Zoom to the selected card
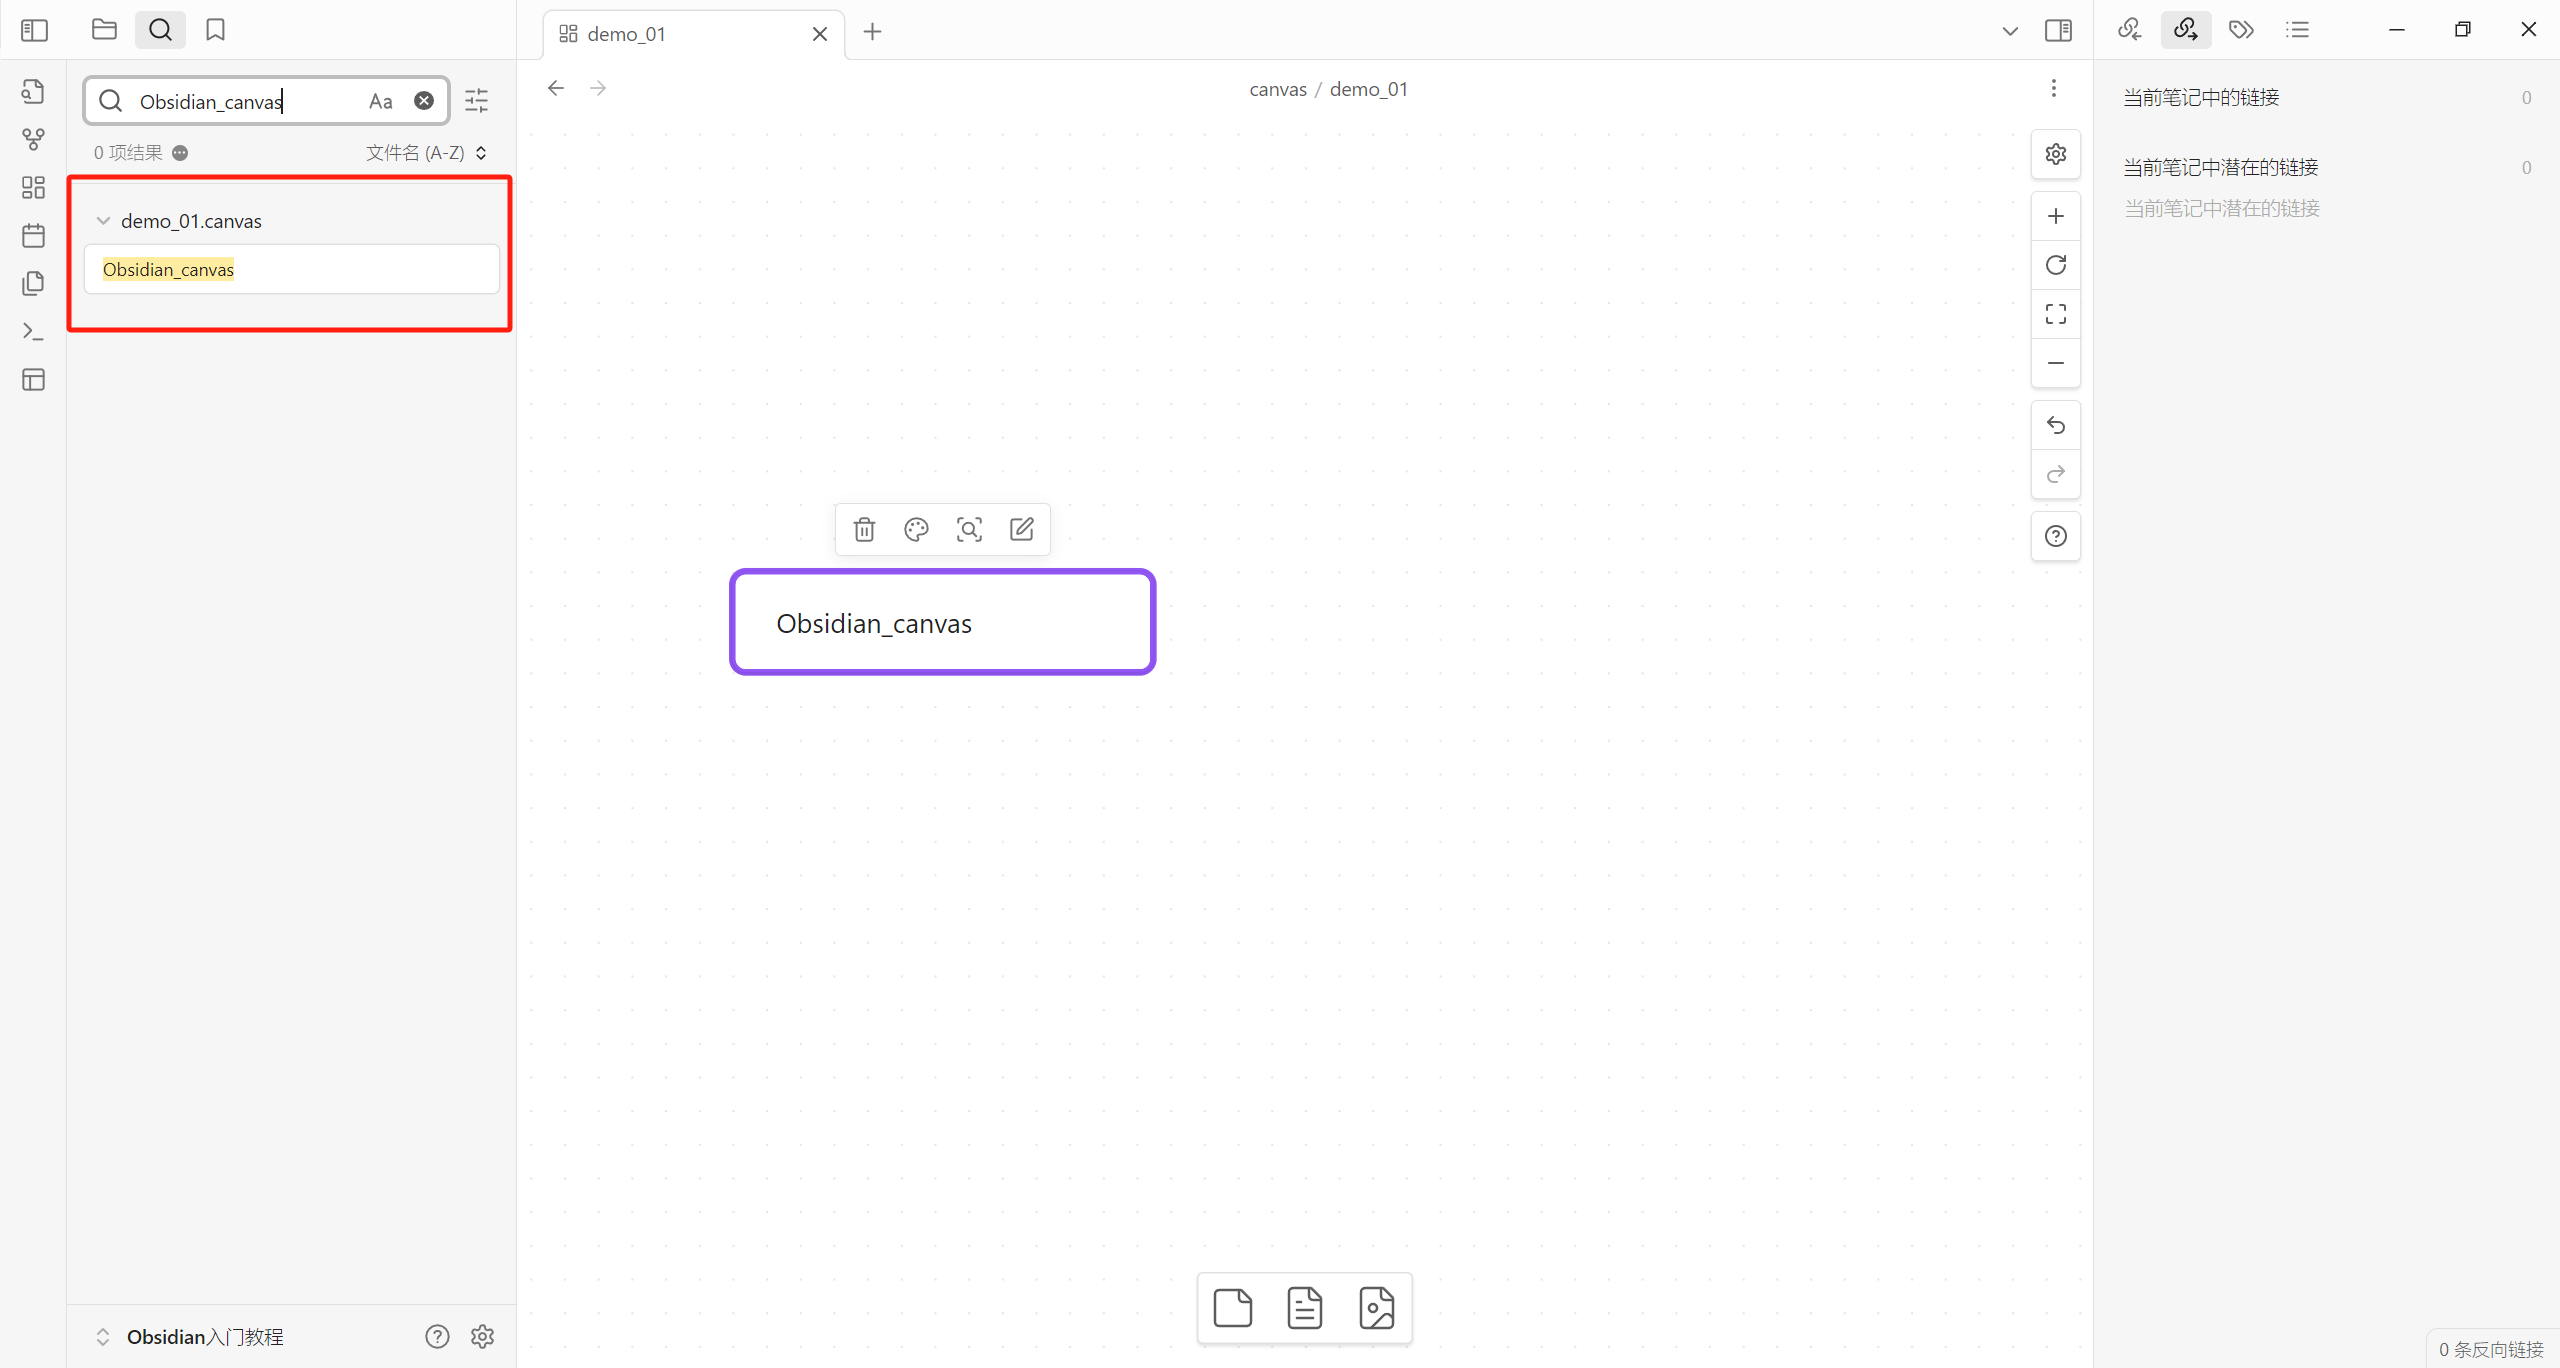Image resolution: width=2560 pixels, height=1368 pixels. coord(969,529)
